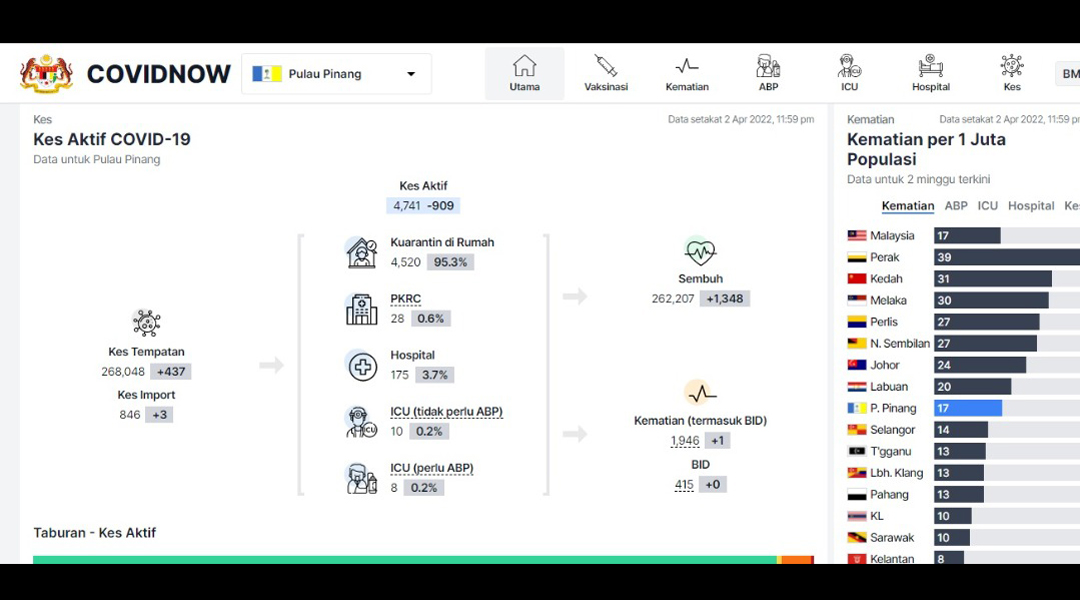Go to the Utama home tab
This screenshot has height=600, width=1080.
[524, 73]
